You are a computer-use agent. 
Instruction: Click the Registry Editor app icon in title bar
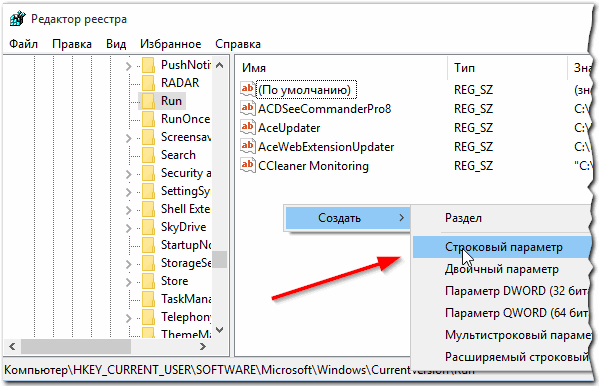17,18
